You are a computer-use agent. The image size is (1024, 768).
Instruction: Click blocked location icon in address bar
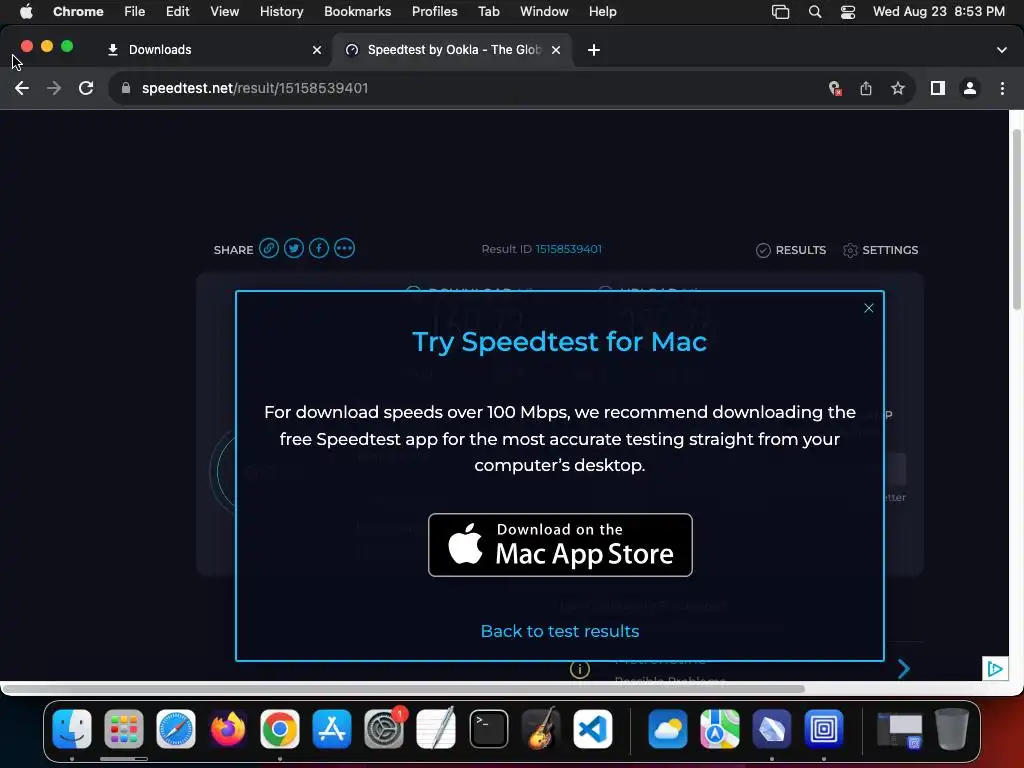[834, 88]
